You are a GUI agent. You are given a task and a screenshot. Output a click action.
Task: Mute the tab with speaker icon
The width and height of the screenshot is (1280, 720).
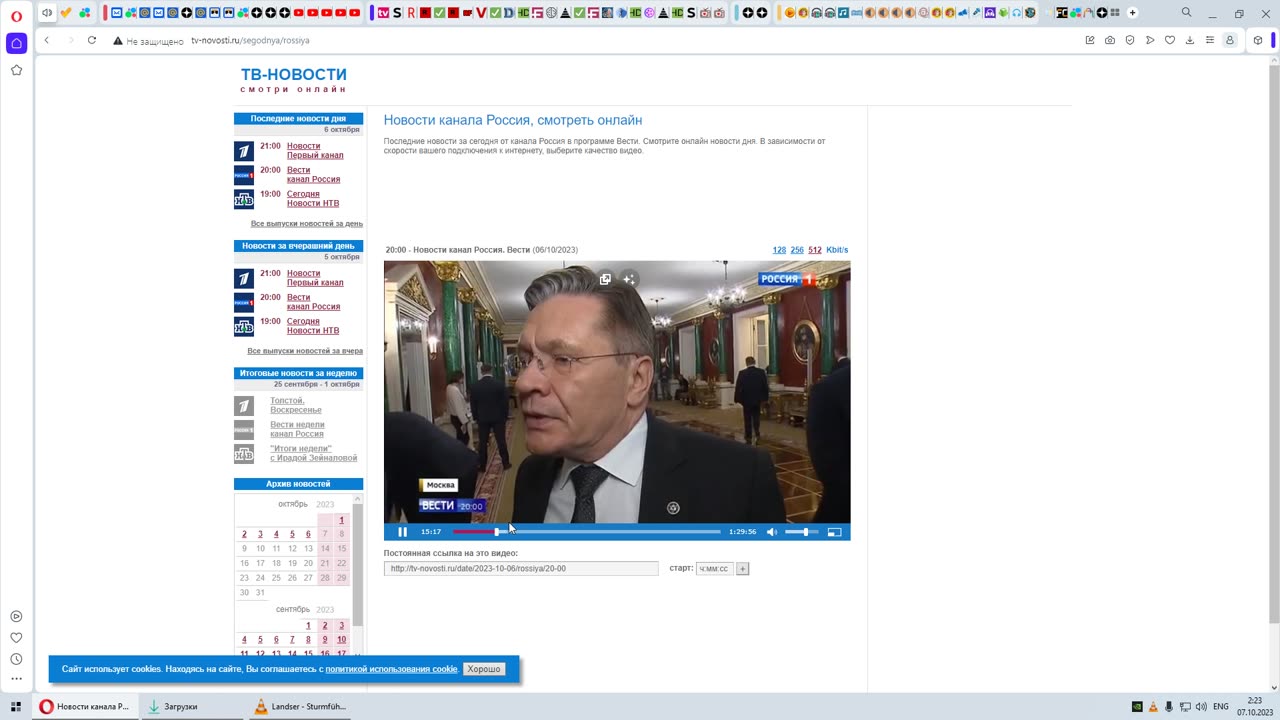46,13
